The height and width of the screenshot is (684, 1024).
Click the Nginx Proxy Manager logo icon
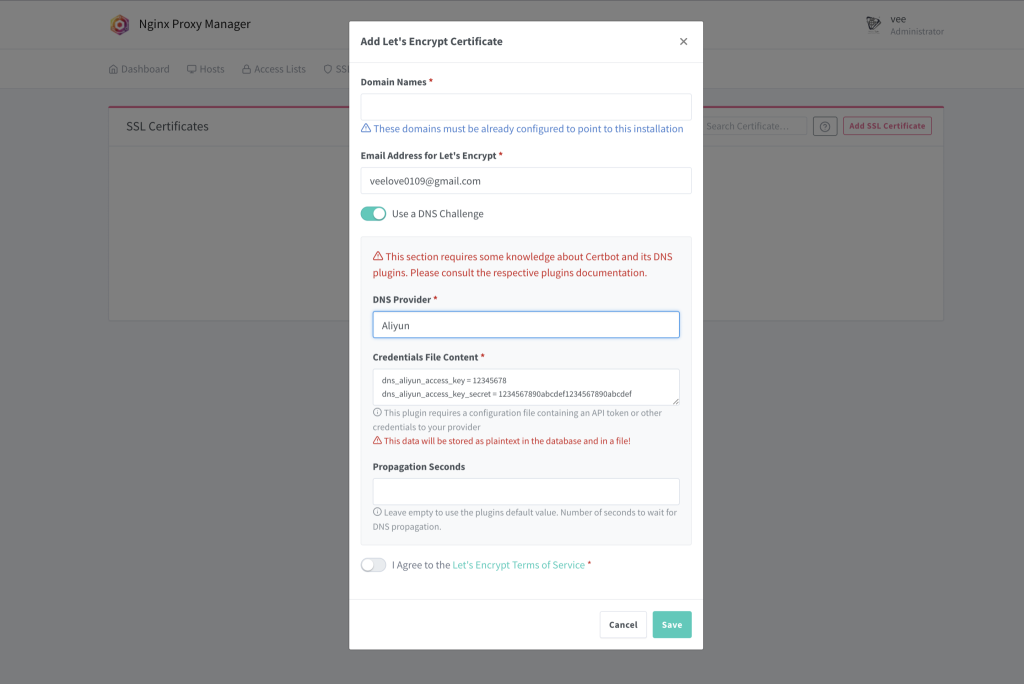click(120, 25)
